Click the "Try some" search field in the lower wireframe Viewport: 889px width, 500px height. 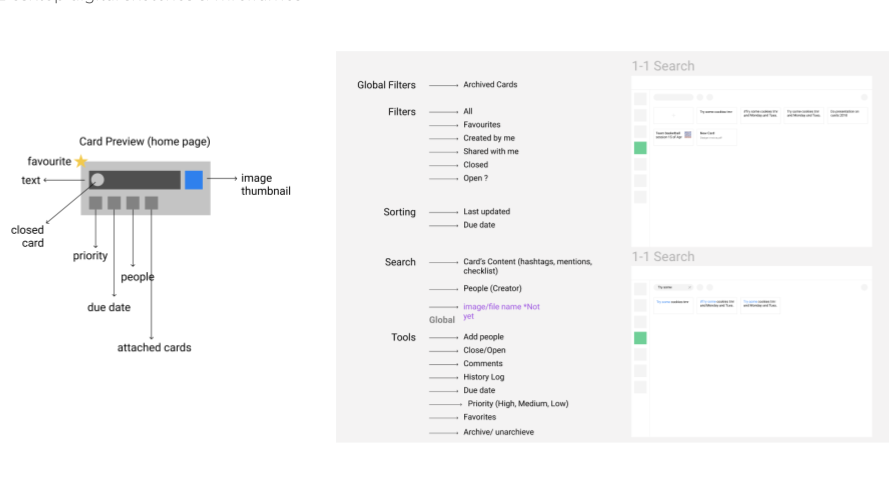click(x=672, y=286)
